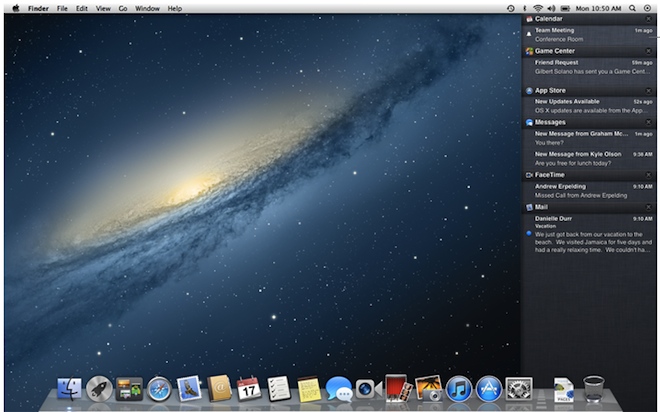This screenshot has height=412, width=660.
Task: Open the Go menu
Action: [x=123, y=8]
